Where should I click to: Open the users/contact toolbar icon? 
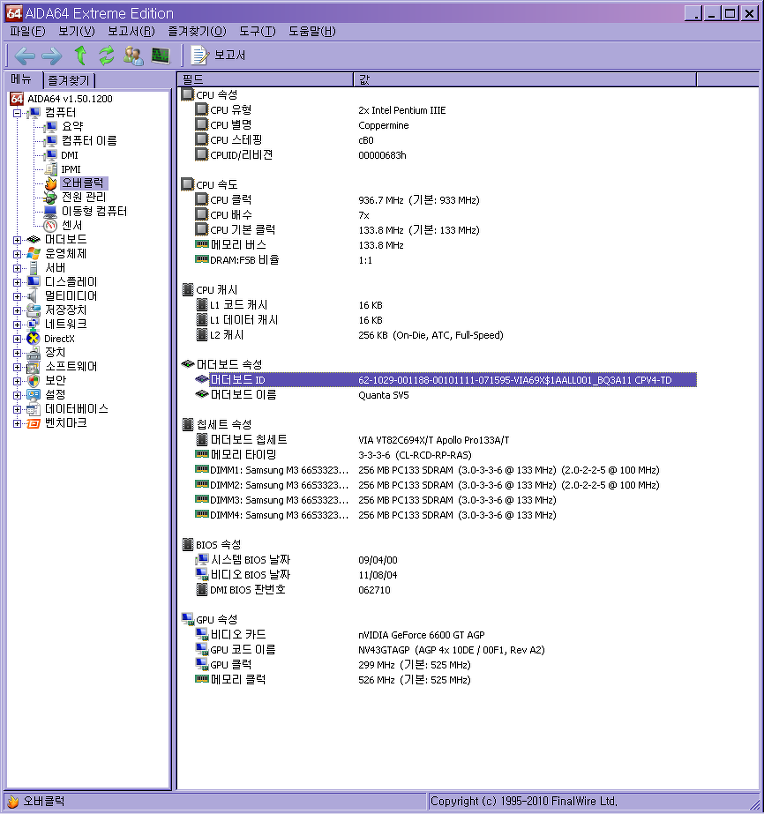coord(133,55)
